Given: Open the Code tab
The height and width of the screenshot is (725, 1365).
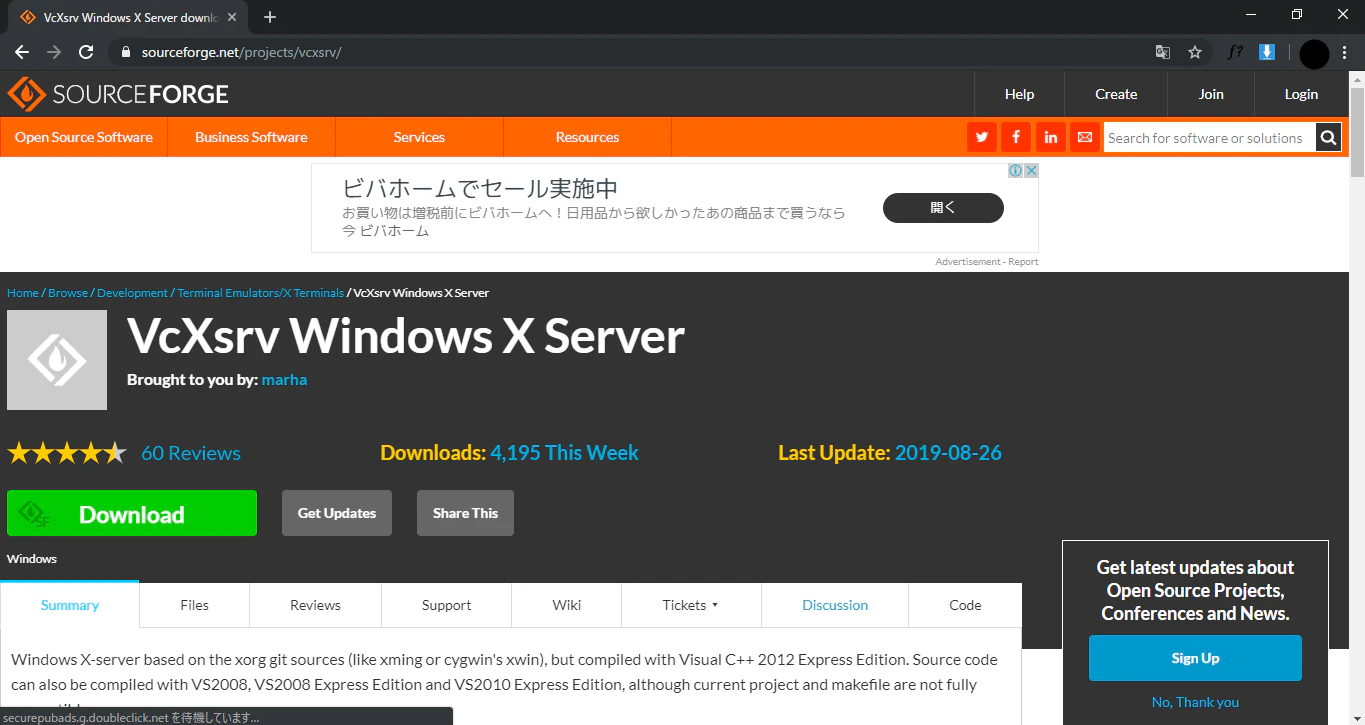Looking at the screenshot, I should click(x=965, y=605).
